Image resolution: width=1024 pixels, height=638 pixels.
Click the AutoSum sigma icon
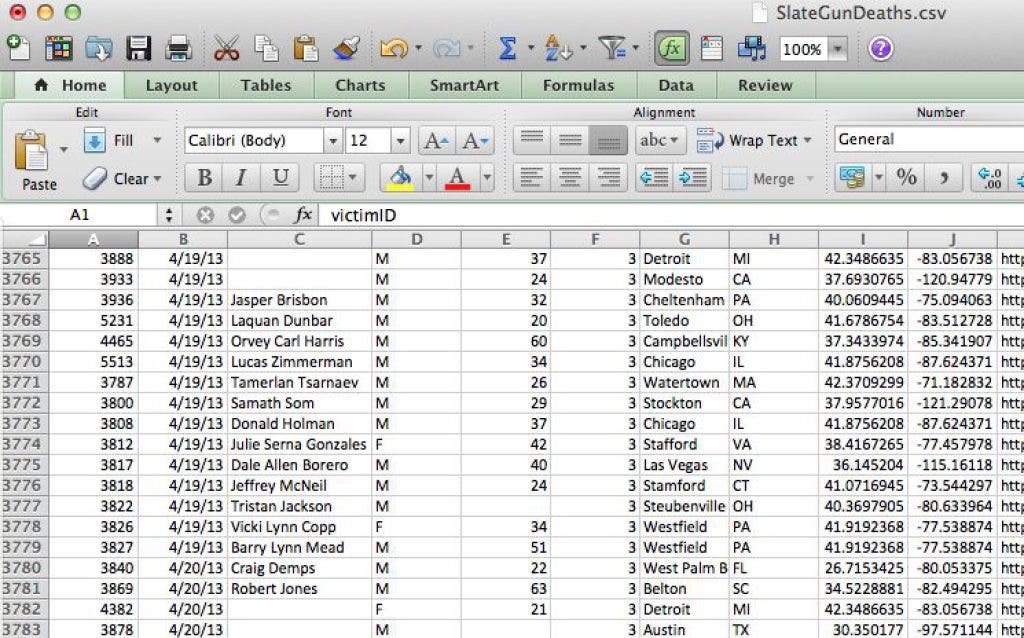(508, 48)
